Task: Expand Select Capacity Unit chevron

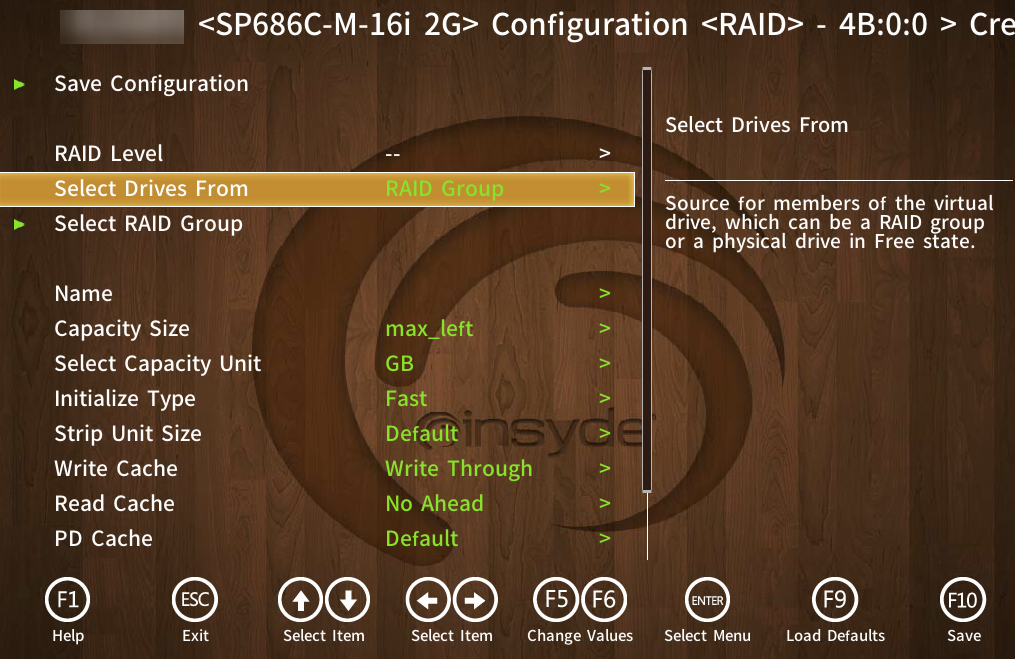Action: click(605, 363)
